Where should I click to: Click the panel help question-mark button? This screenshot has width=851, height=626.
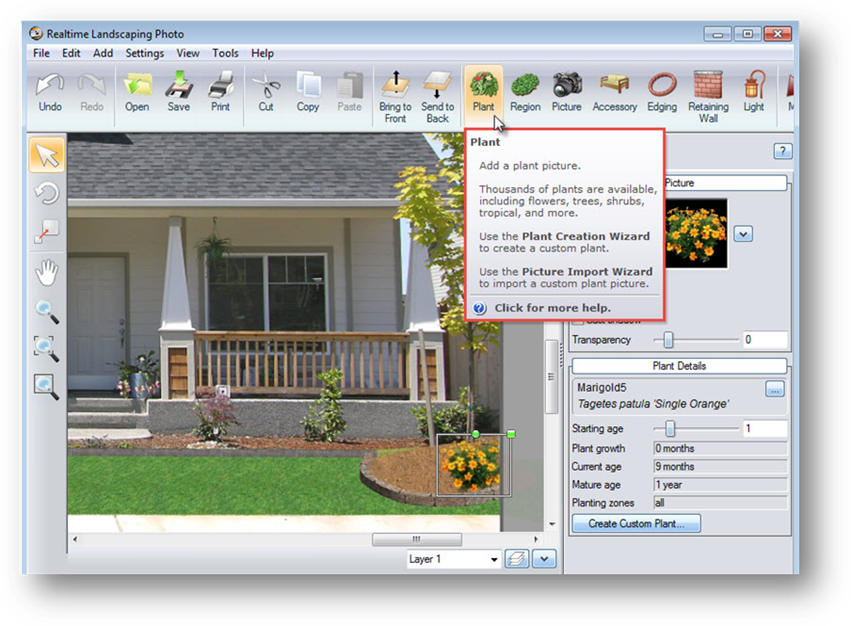click(783, 151)
